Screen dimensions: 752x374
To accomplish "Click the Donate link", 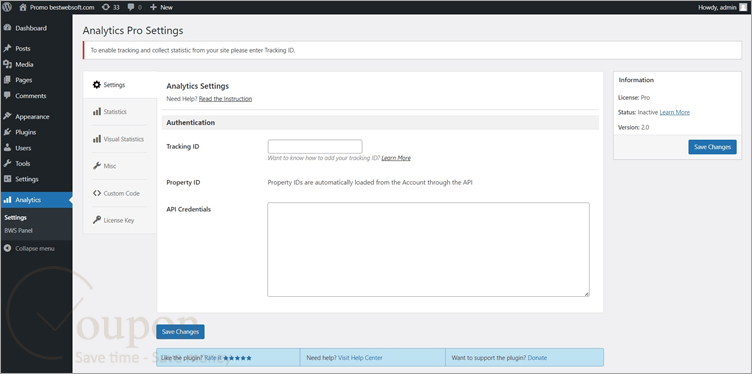I will point(537,358).
